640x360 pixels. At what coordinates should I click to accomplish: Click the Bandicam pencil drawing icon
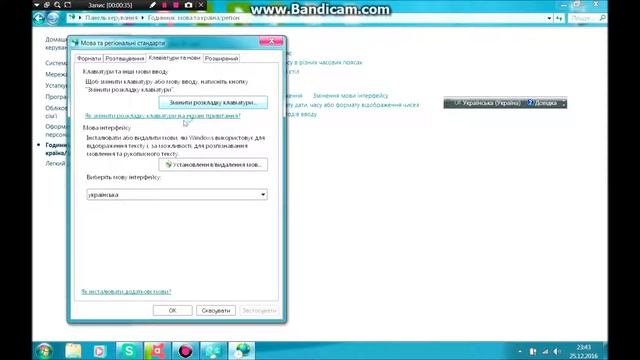click(x=153, y=5)
